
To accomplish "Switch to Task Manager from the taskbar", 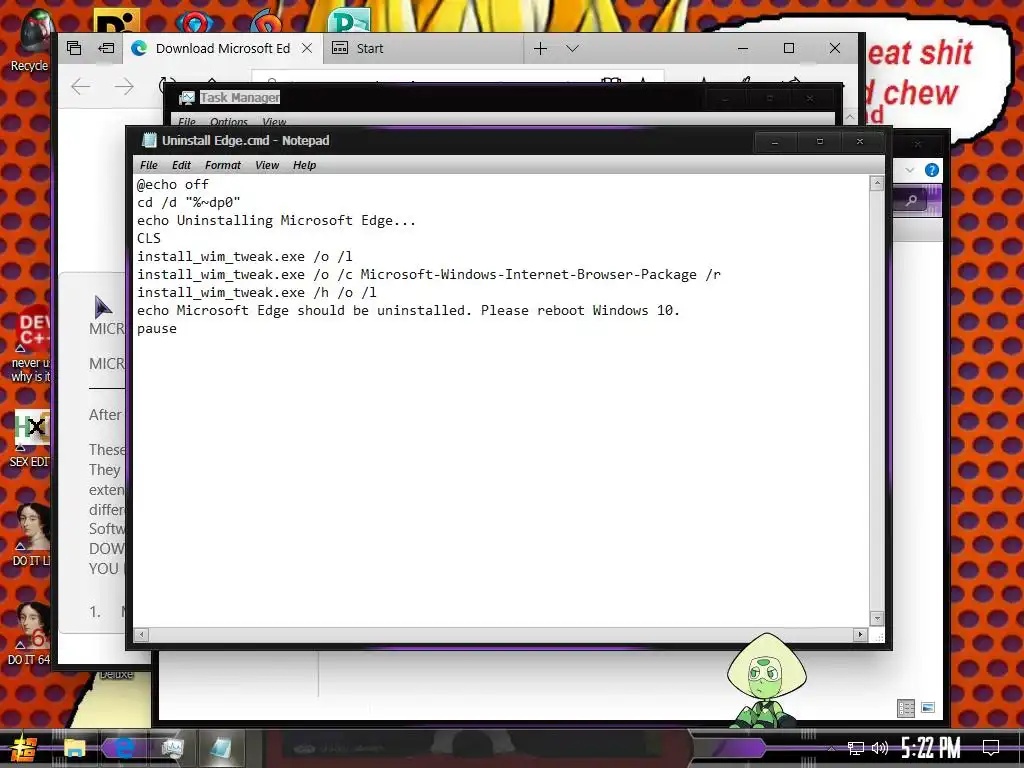I will click(x=172, y=748).
